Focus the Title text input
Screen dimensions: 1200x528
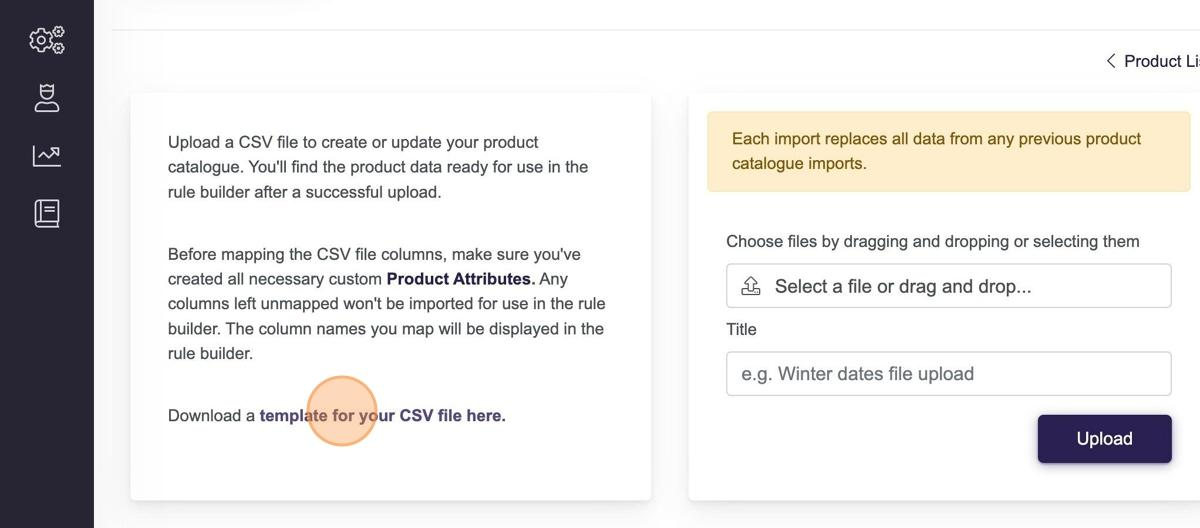click(948, 374)
